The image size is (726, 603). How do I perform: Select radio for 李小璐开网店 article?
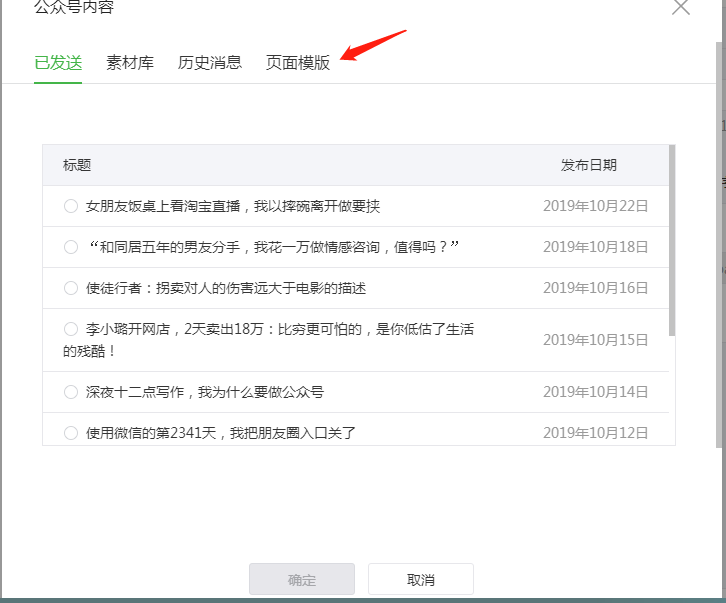click(x=71, y=329)
